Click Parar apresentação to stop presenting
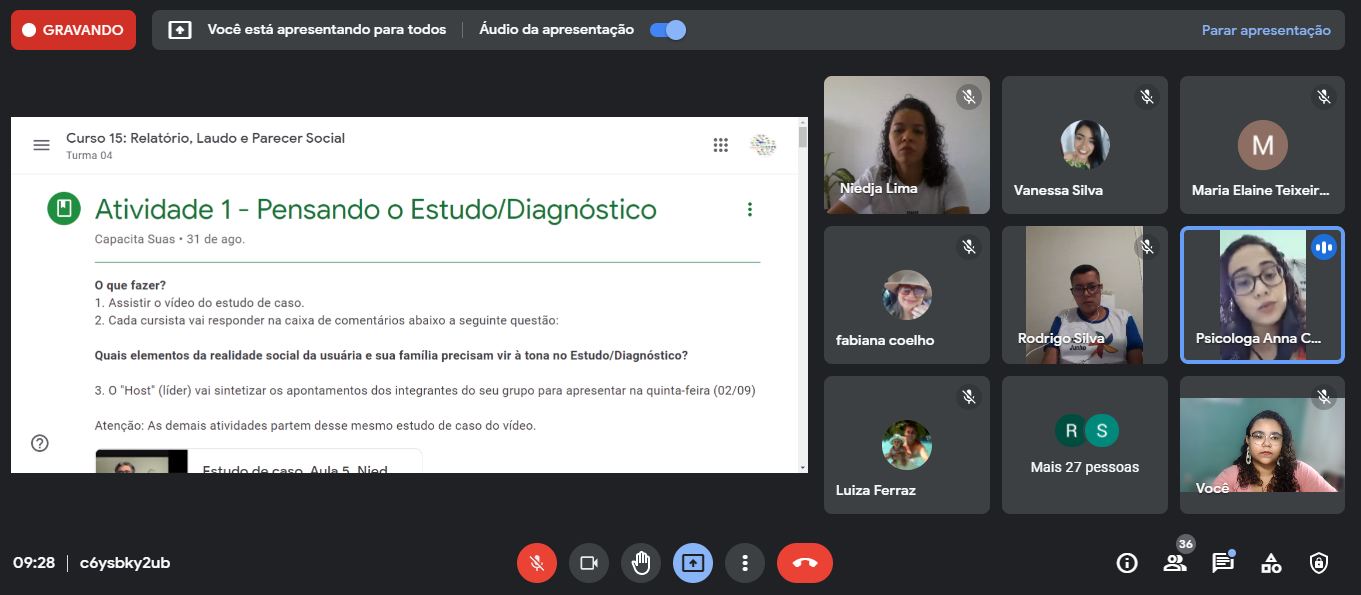The height and width of the screenshot is (595, 1361). click(1266, 30)
